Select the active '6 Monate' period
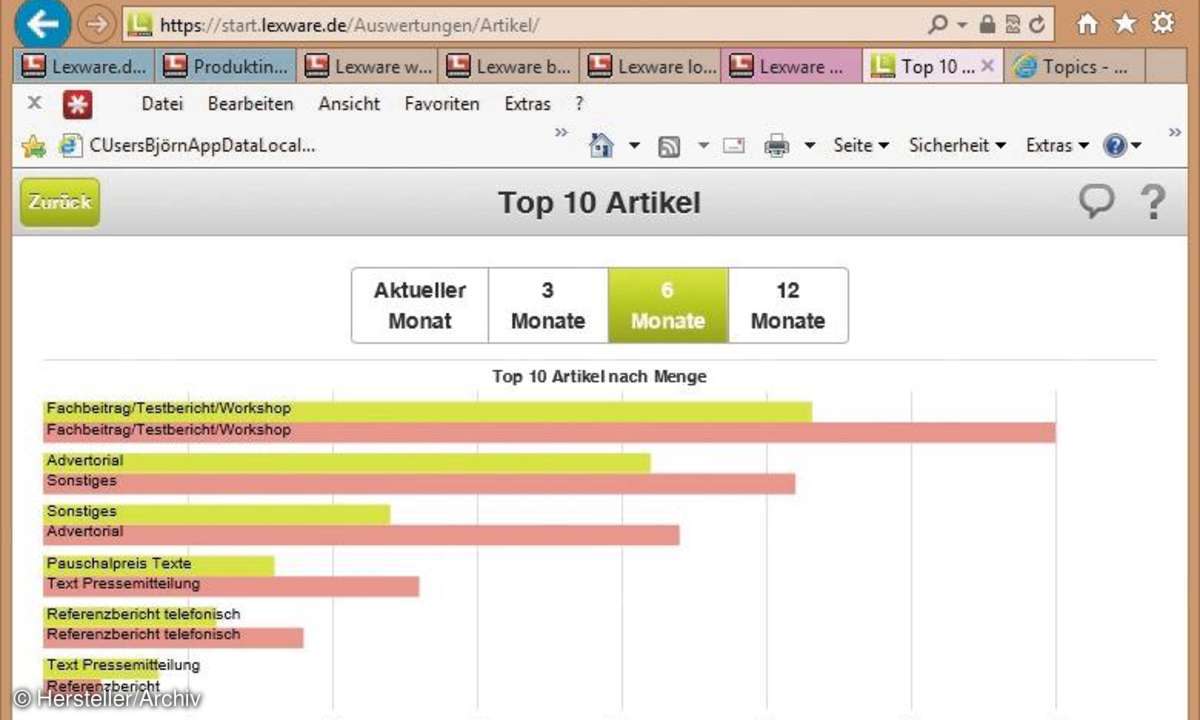 point(668,305)
